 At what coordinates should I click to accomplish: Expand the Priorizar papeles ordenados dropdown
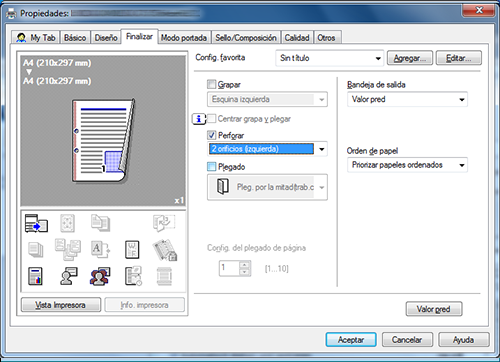407,165
